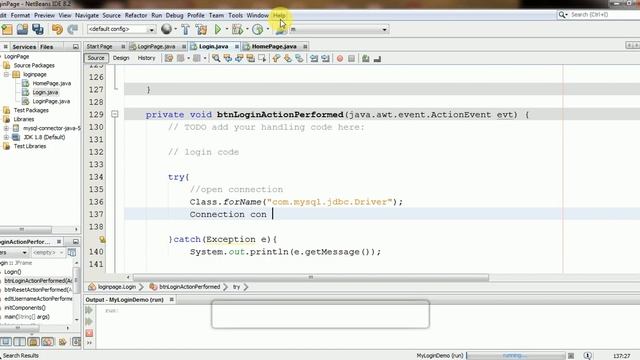Screen dimensions: 640x360
Task: Click the Open Project toolbar icon
Action: 22,29
